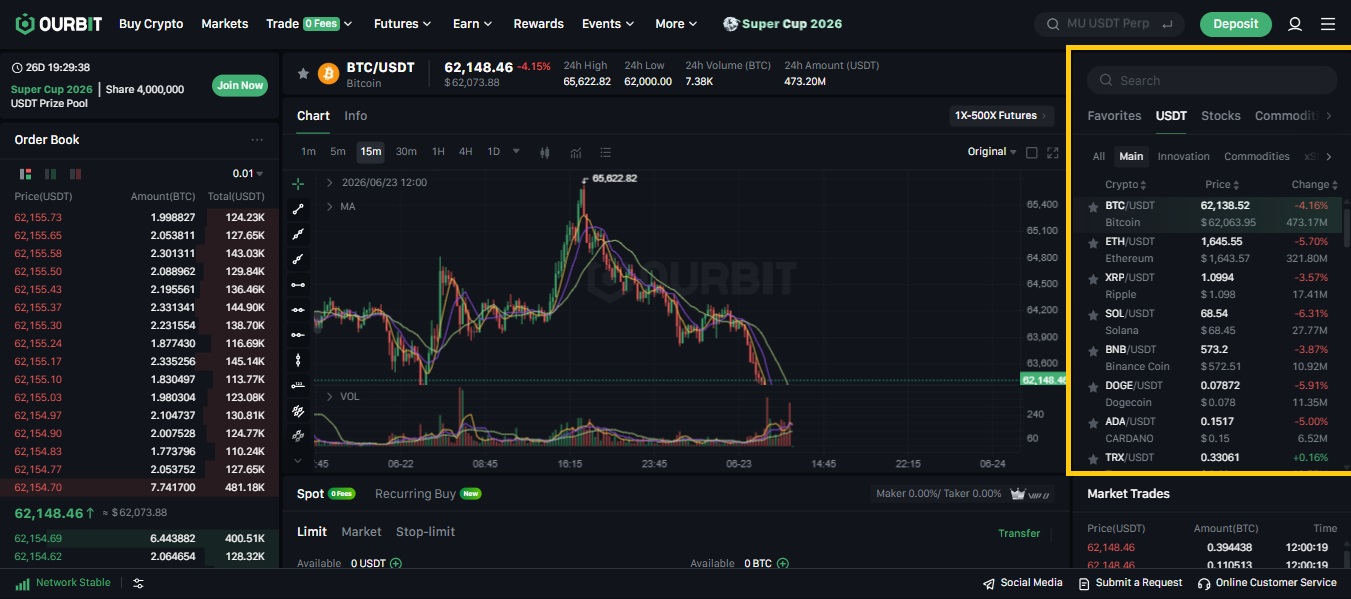Viewport: 1351px width, 599px height.
Task: Show only buy orders in order book
Action: 50,174
